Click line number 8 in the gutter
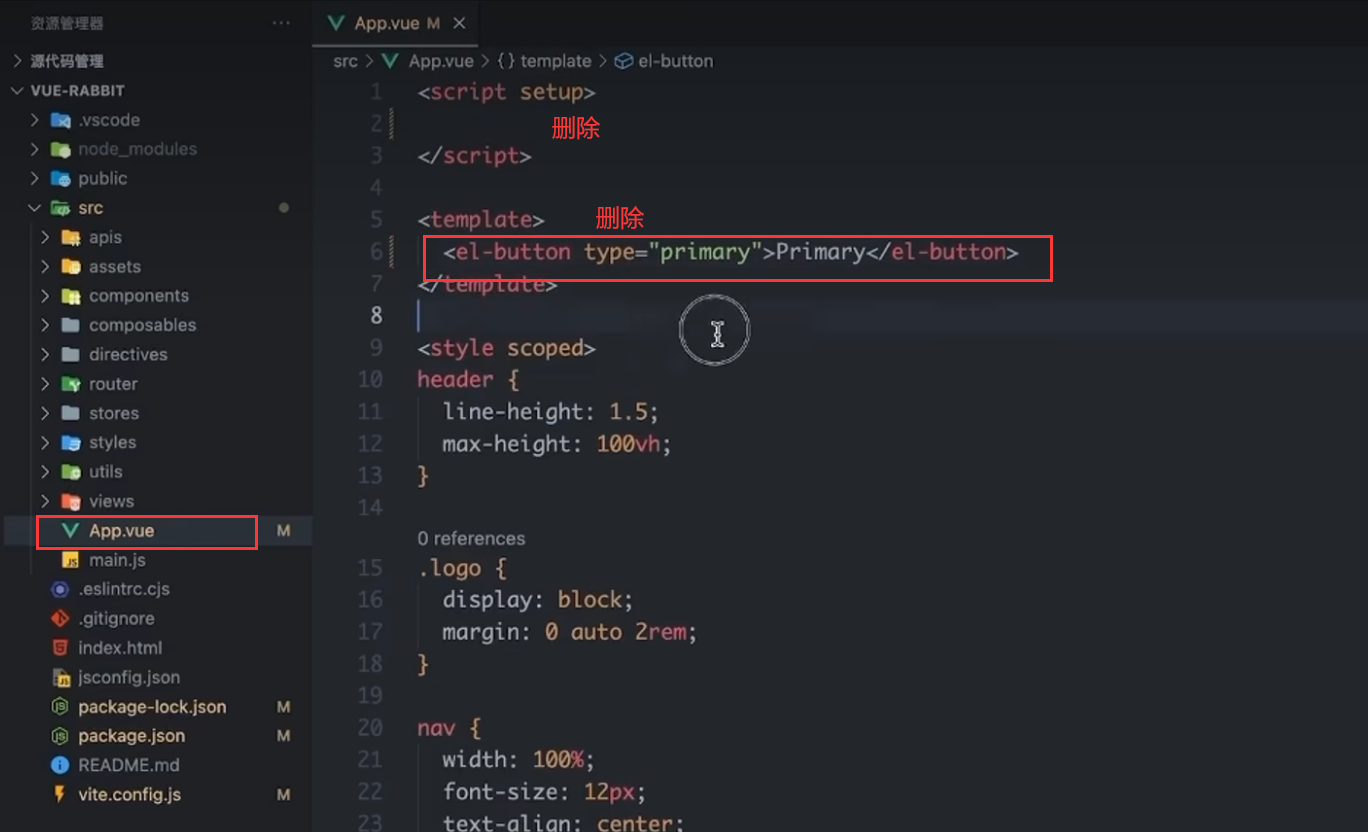1368x832 pixels. [x=376, y=315]
